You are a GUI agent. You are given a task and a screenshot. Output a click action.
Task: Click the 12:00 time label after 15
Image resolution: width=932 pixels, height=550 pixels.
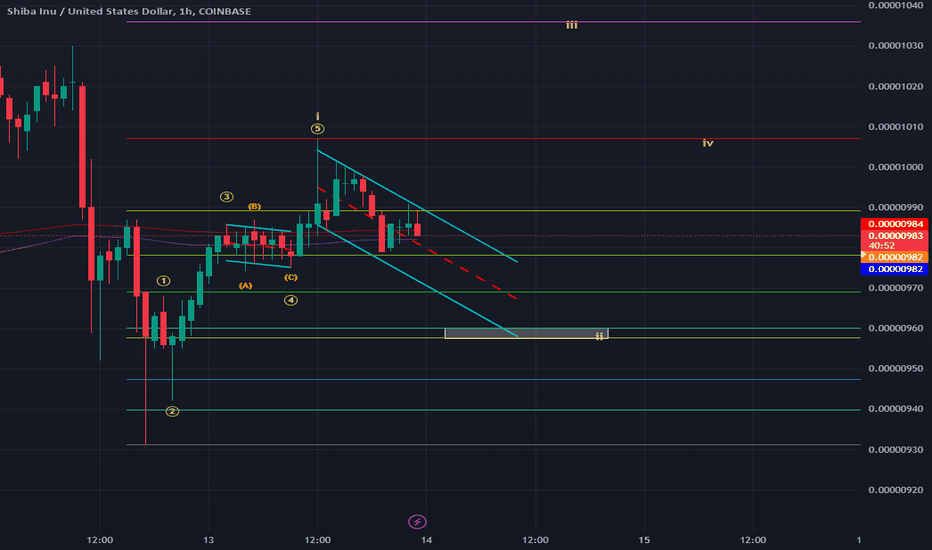point(753,540)
